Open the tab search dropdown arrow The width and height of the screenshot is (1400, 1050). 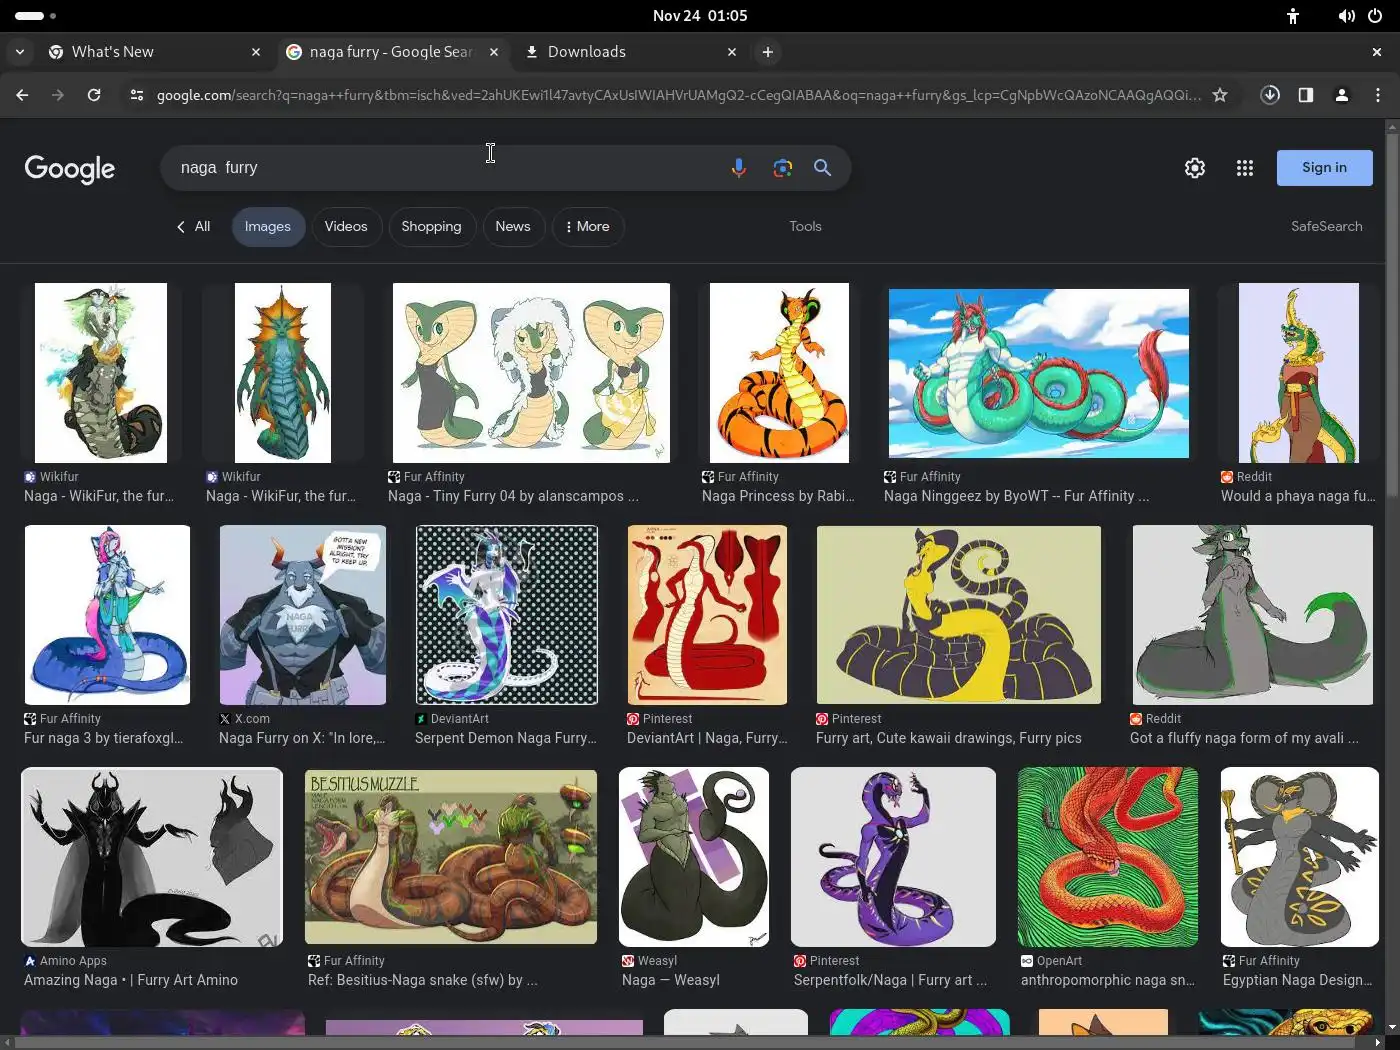pyautogui.click(x=20, y=52)
